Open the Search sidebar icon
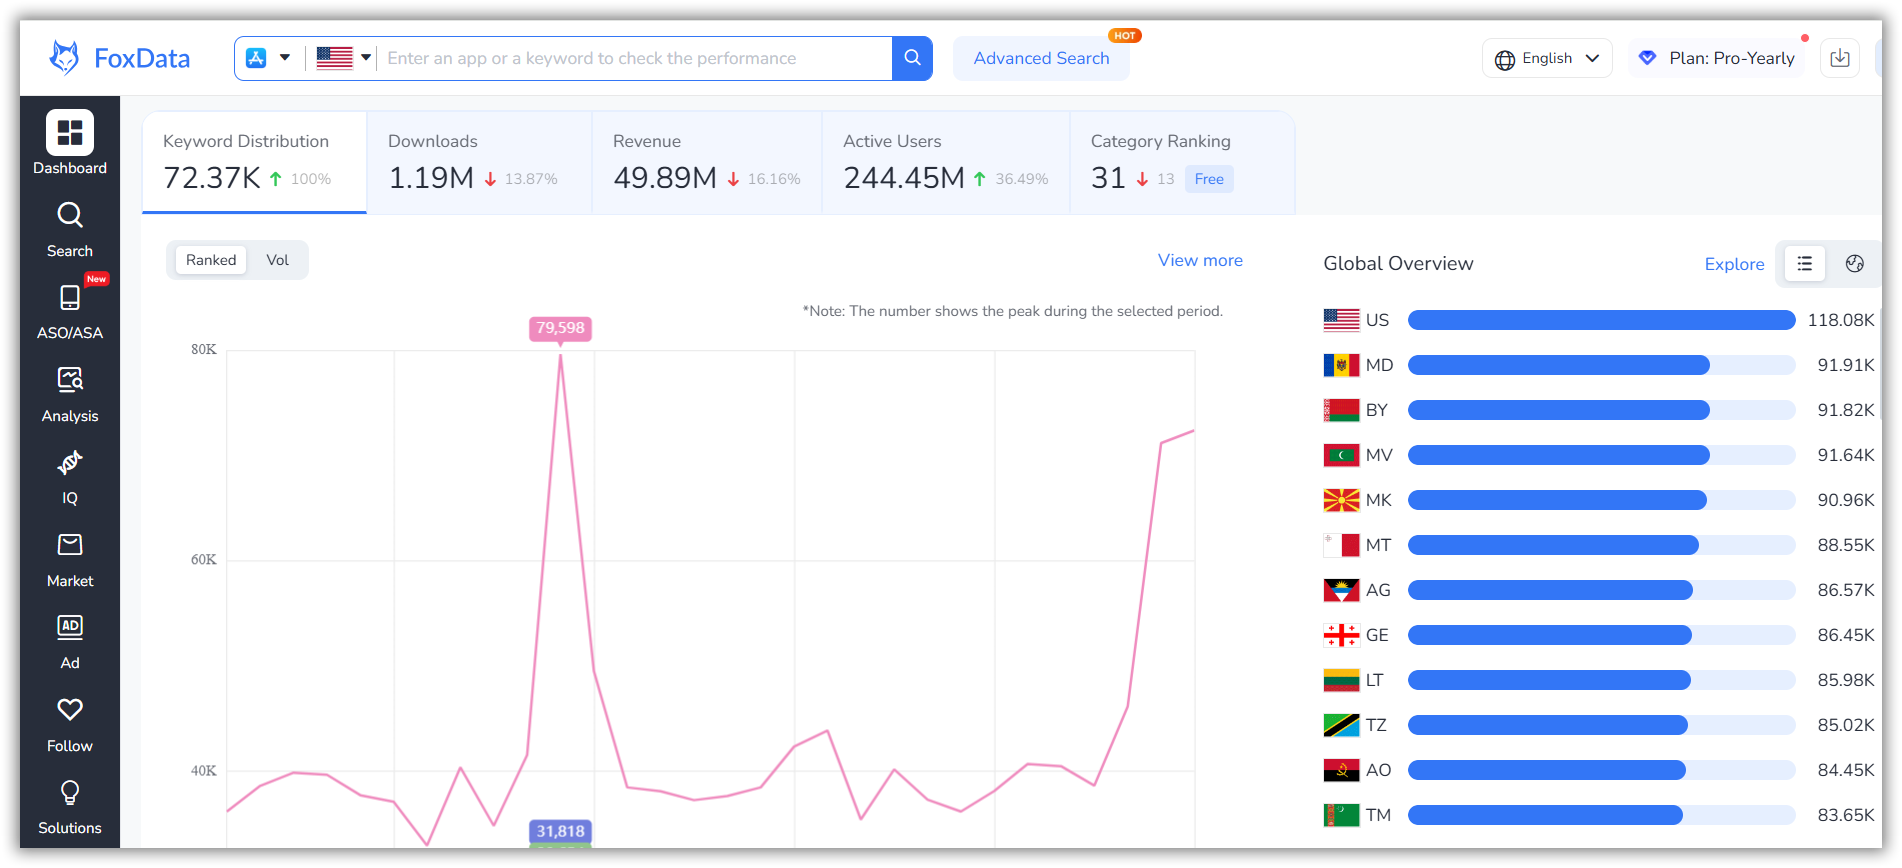Screen dimensions: 1902x868 (70, 215)
